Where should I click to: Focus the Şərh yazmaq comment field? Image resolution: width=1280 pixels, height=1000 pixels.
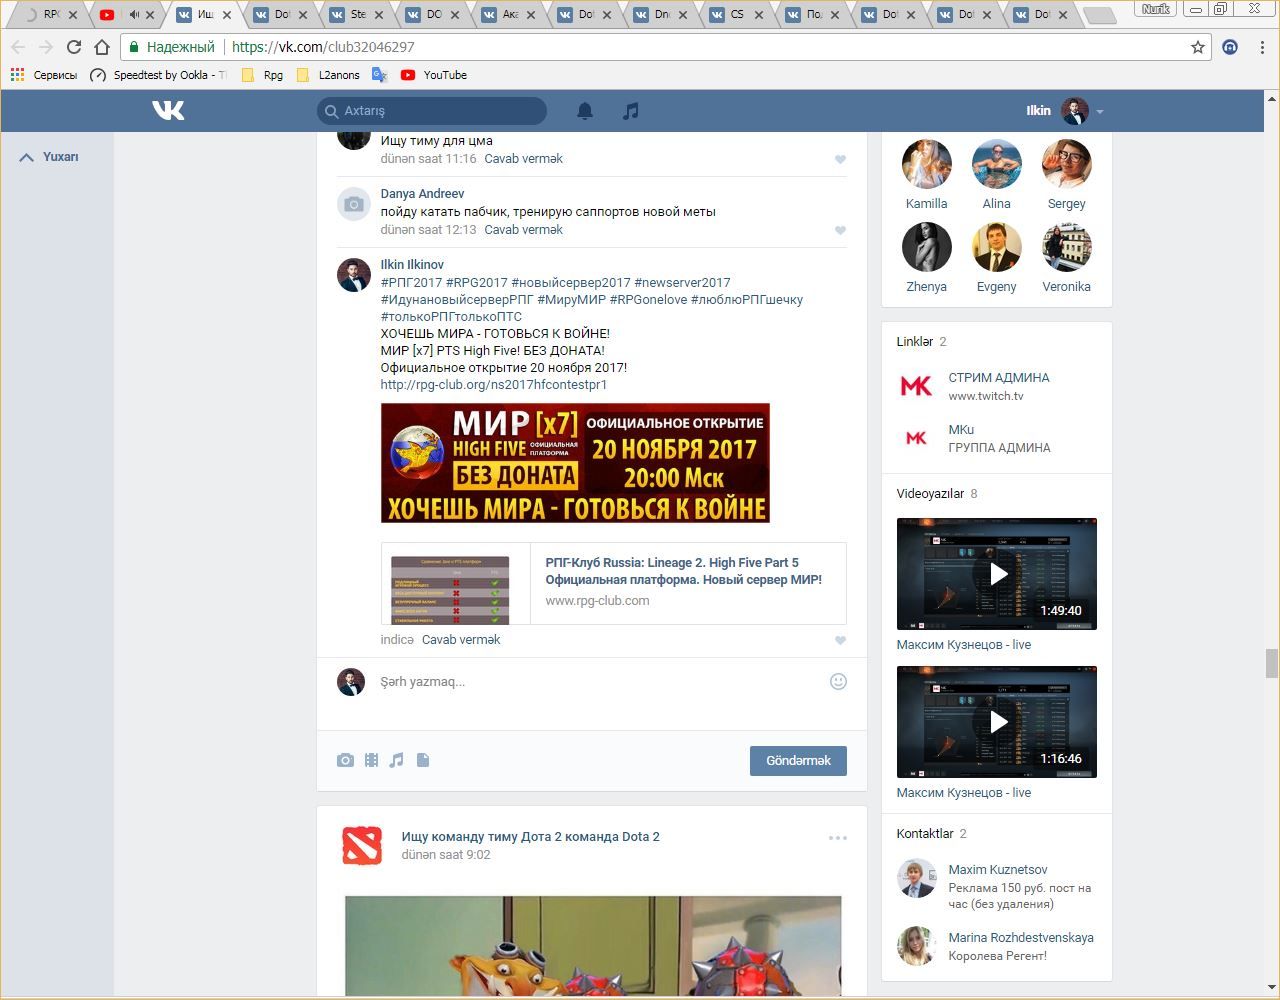[x=600, y=682]
